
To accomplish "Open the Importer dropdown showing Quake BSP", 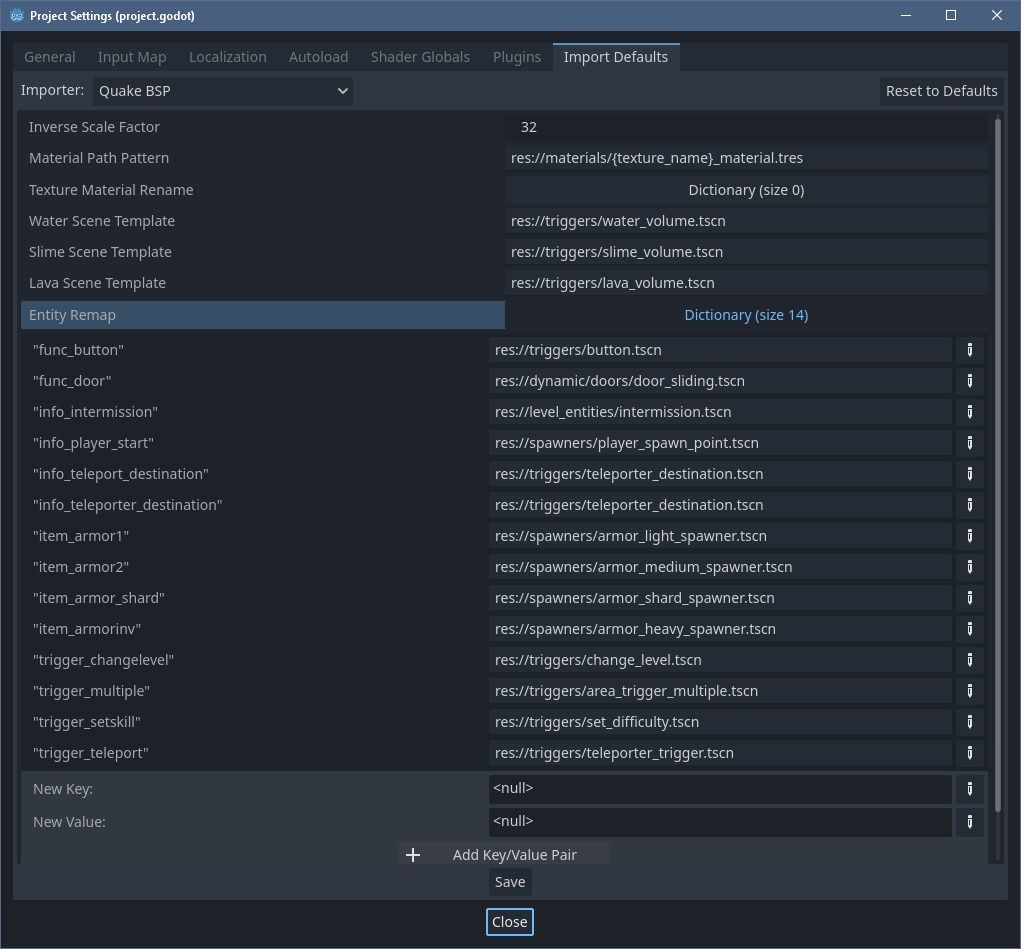I will [x=222, y=91].
